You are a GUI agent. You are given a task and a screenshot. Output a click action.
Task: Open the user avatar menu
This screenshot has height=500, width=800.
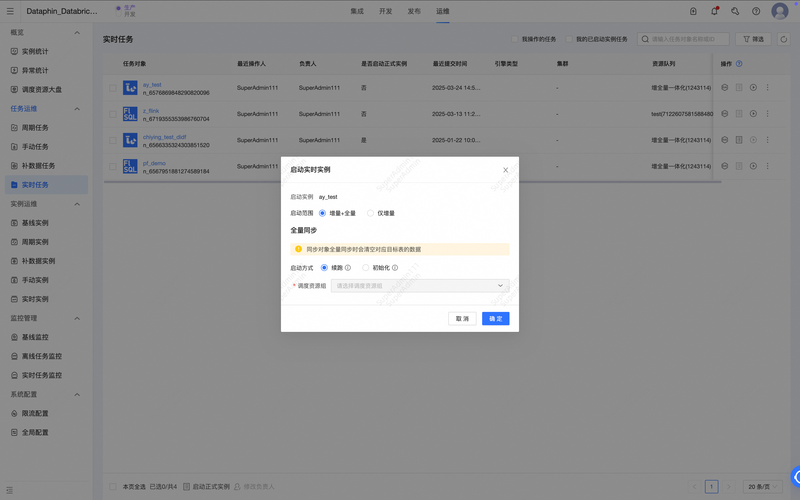pos(780,11)
